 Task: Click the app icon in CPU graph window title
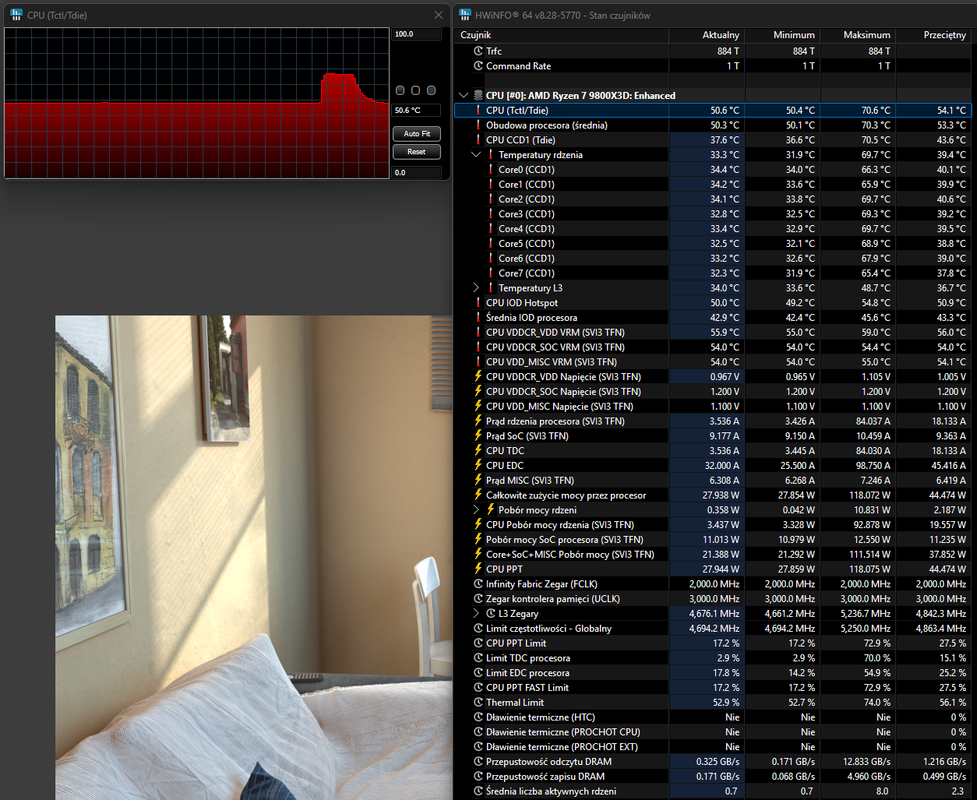click(x=16, y=15)
